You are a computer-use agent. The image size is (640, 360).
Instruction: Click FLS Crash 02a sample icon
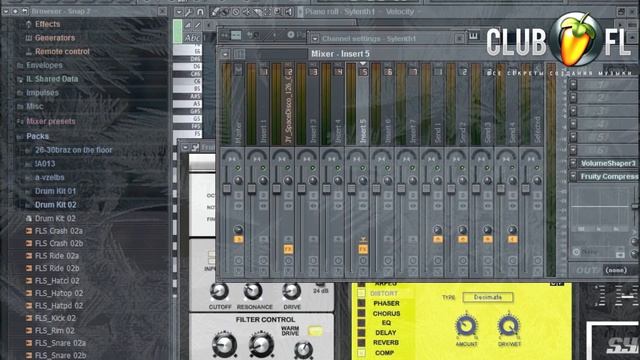29,231
